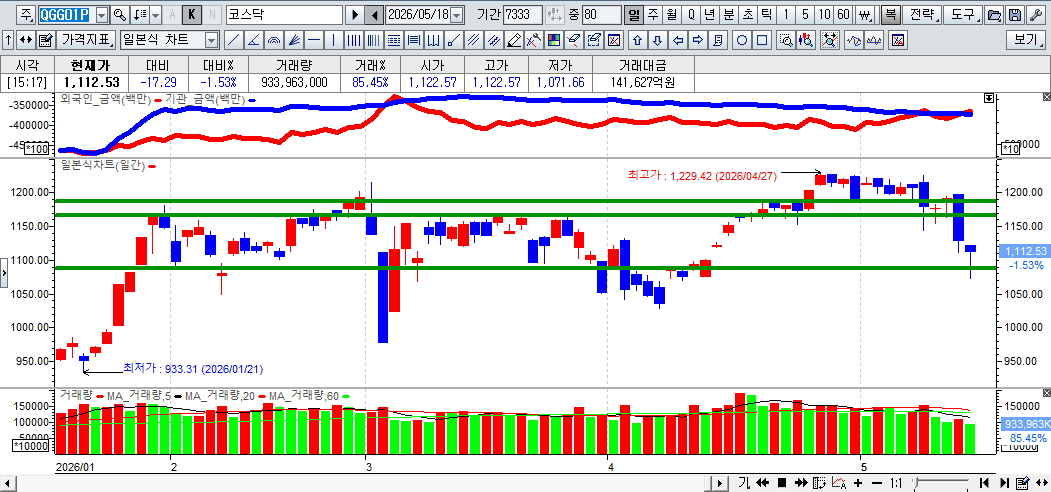Click the 가격지표 button
The image size is (1051, 492).
point(87,41)
